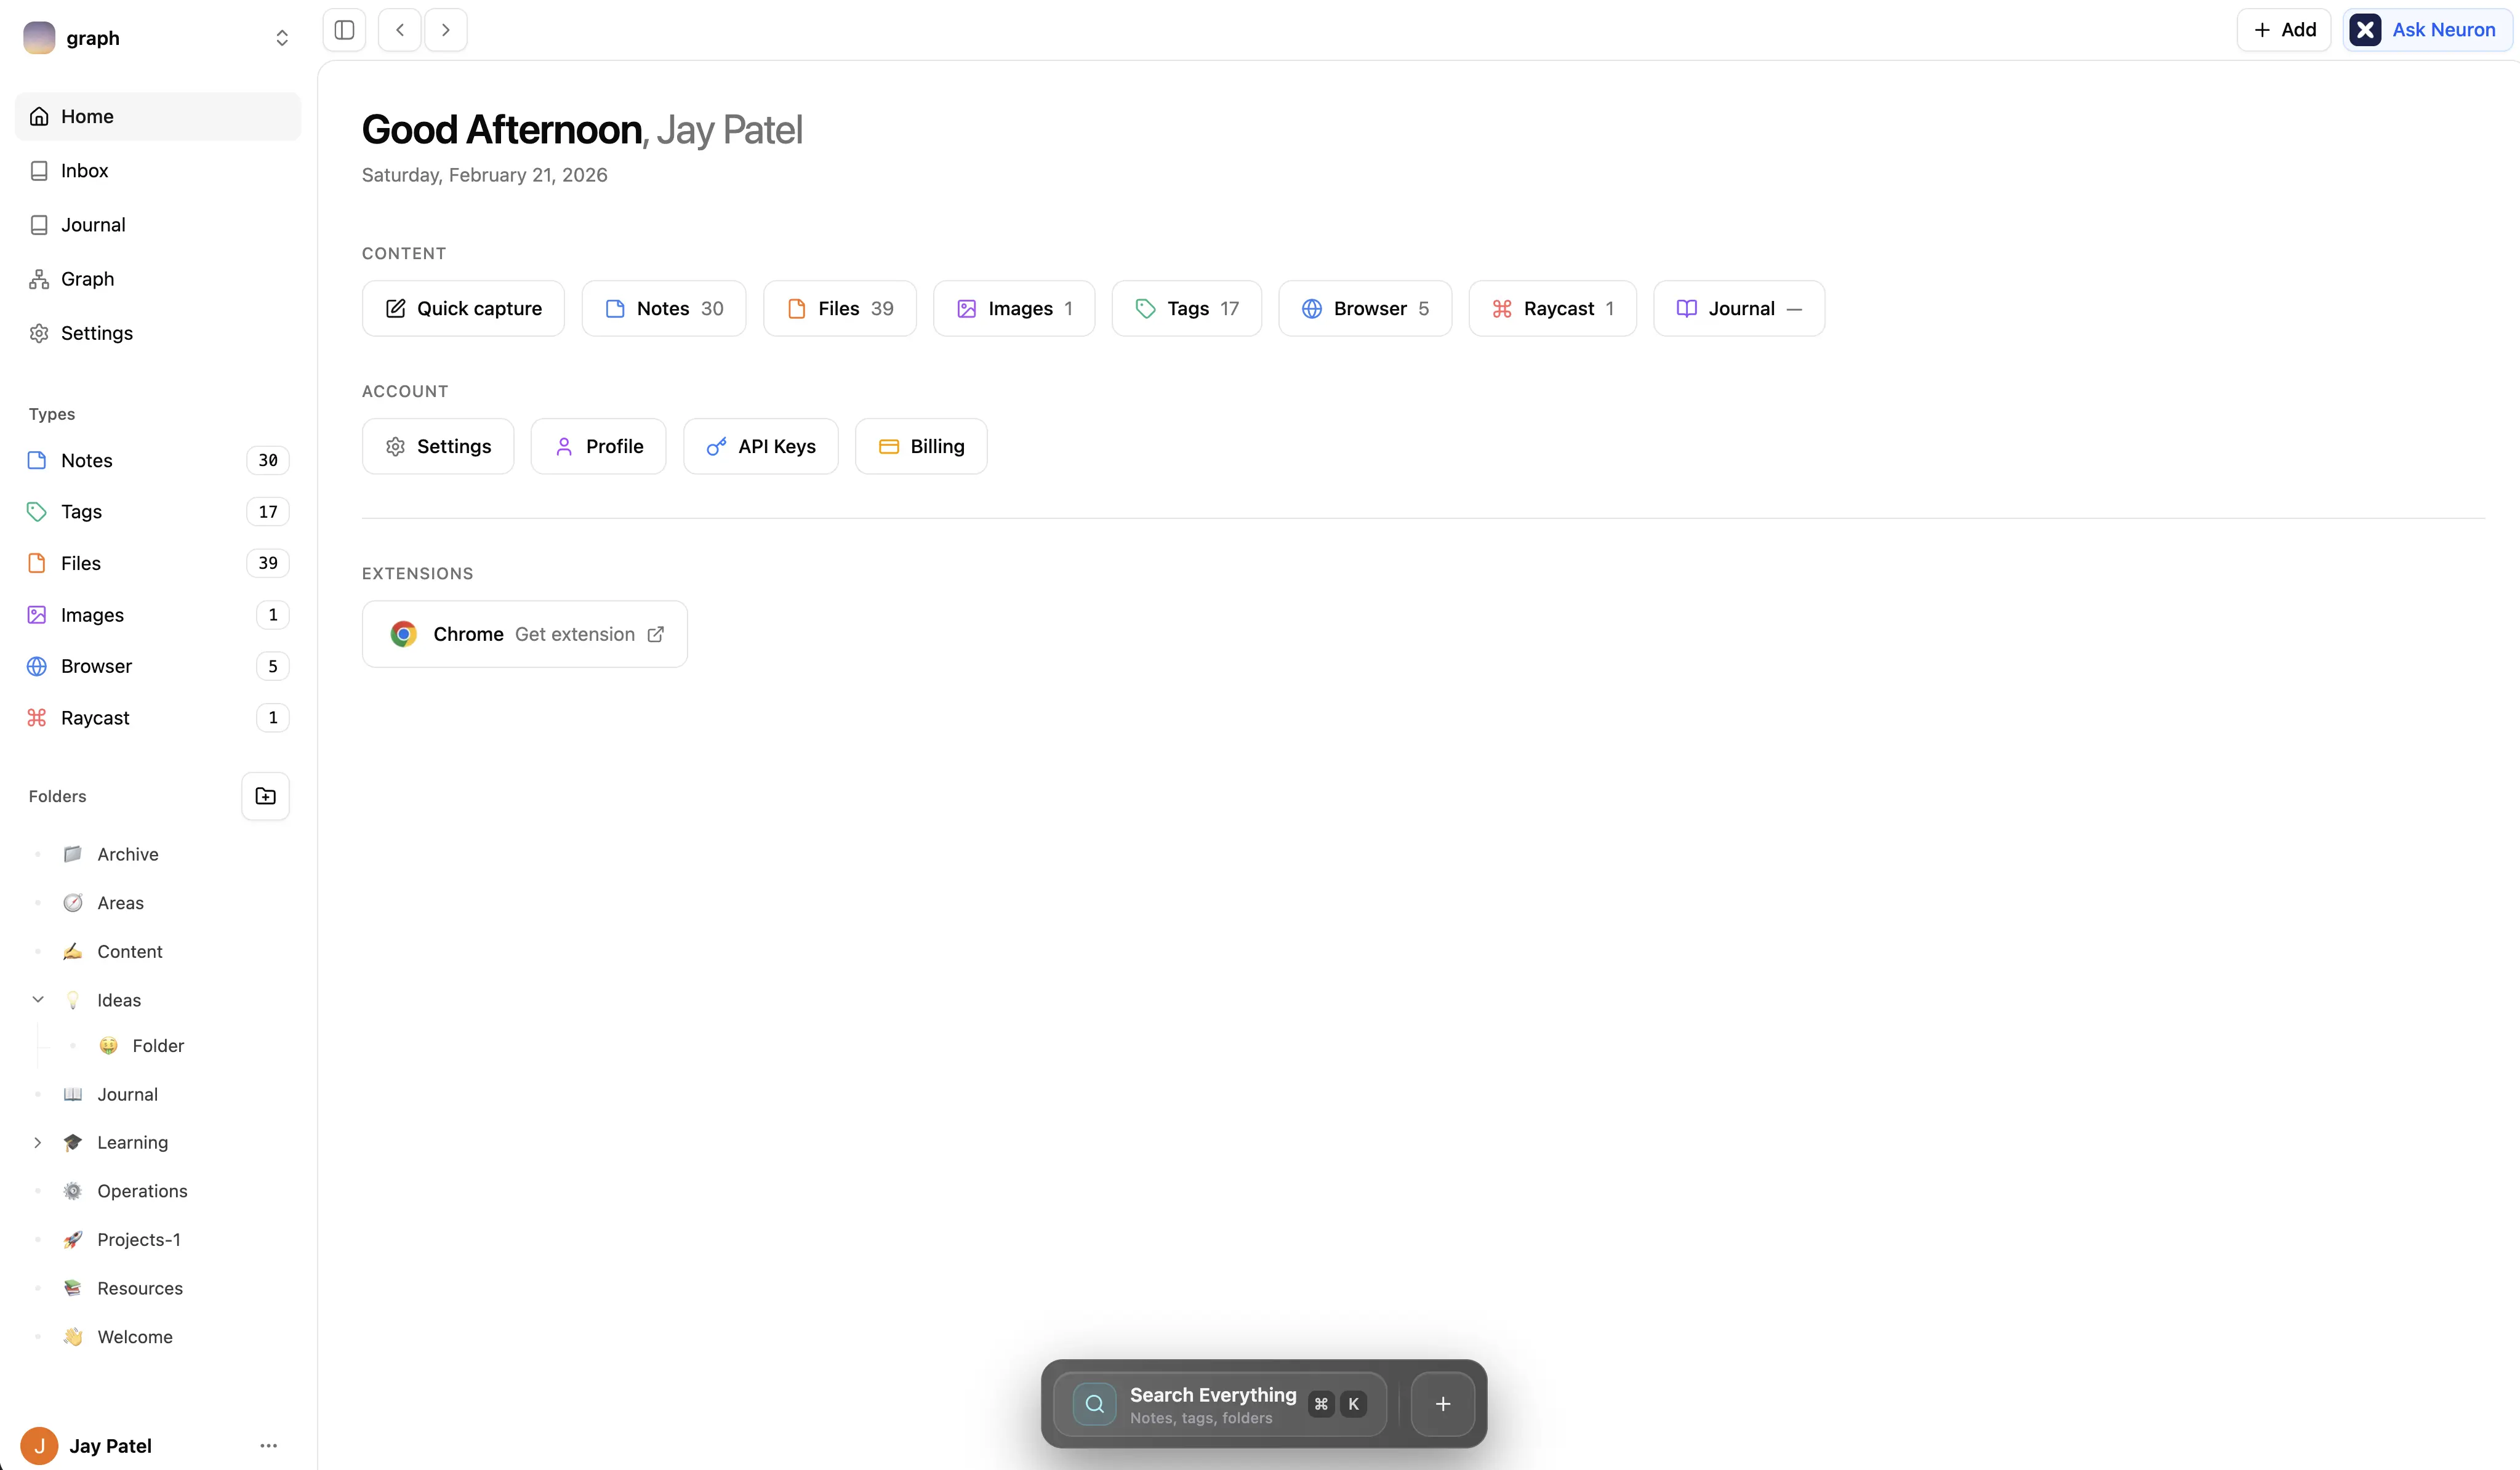Viewport: 2520px width, 1470px height.
Task: Click the Chrome extension logo
Action: pyautogui.click(x=403, y=633)
